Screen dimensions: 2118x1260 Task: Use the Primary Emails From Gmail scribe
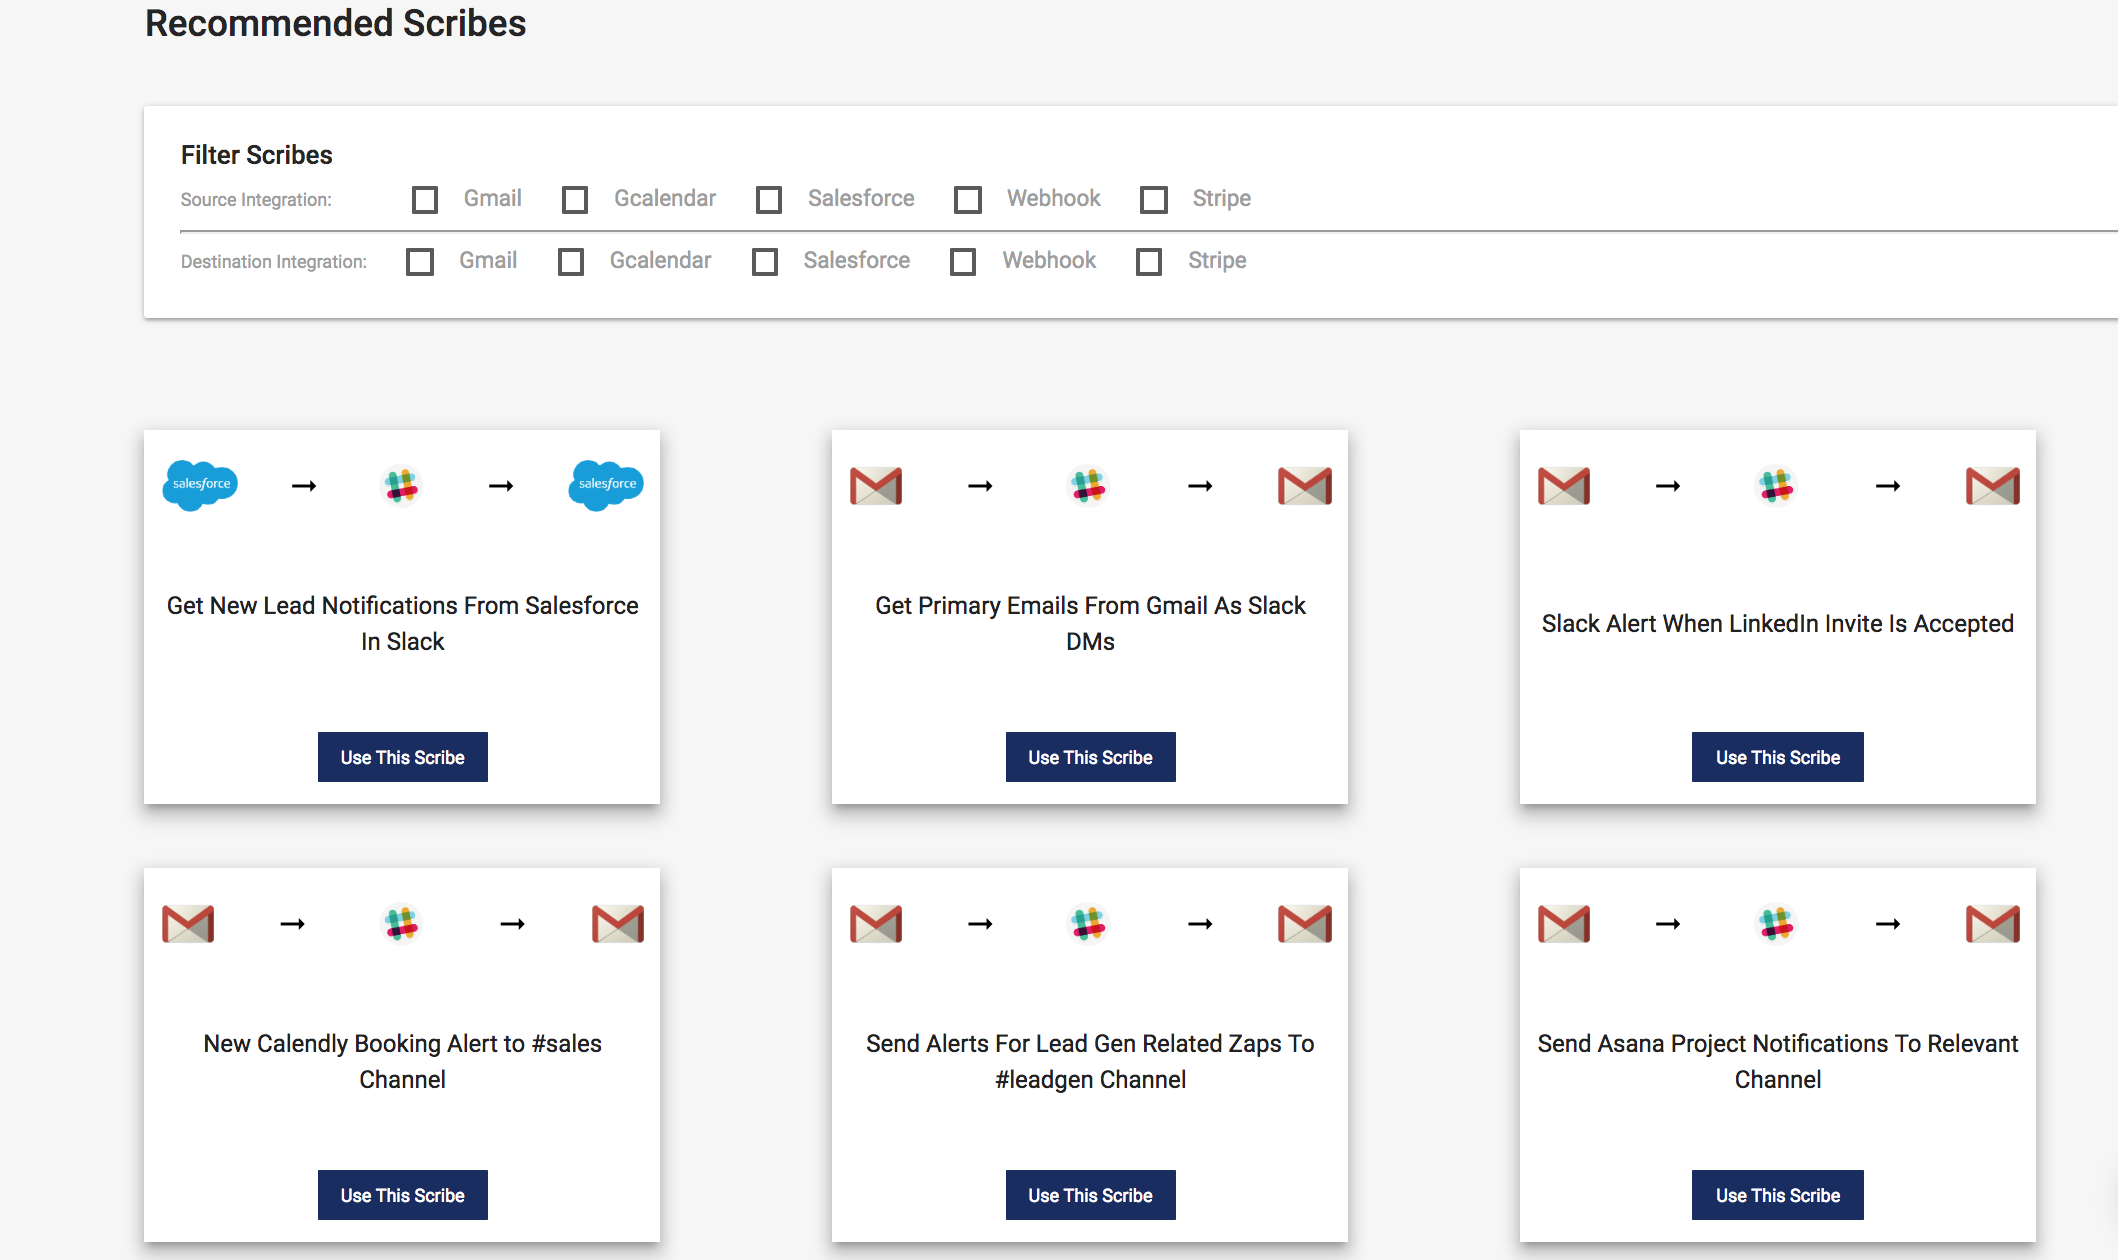click(x=1091, y=757)
